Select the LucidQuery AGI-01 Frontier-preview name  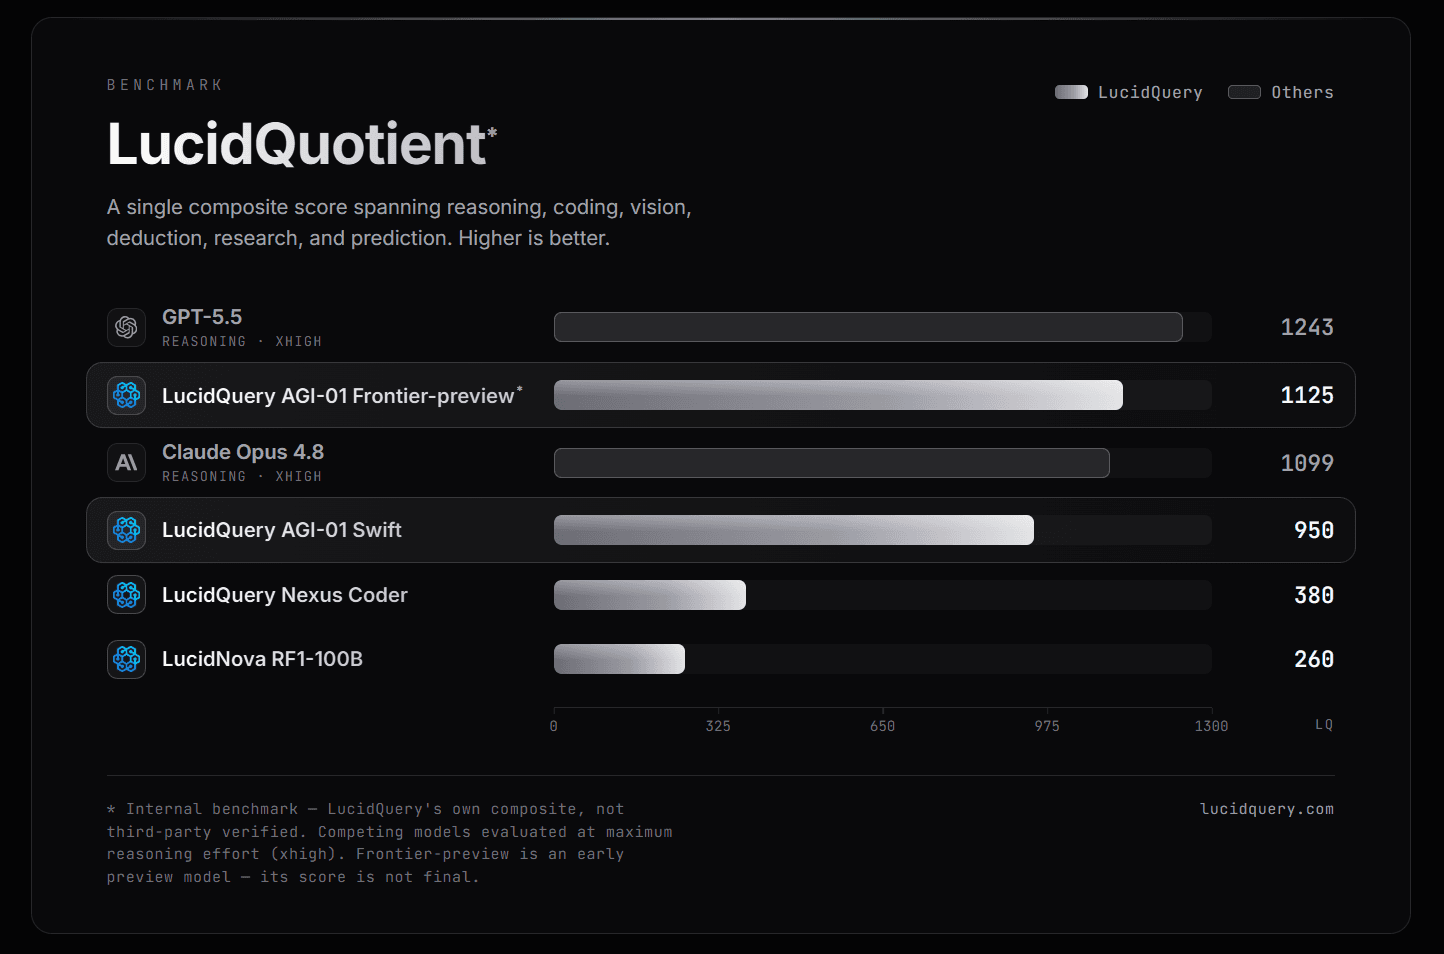[338, 396]
